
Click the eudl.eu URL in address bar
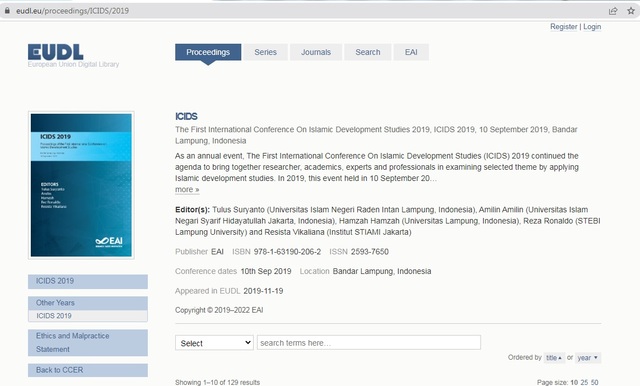click(x=72, y=11)
